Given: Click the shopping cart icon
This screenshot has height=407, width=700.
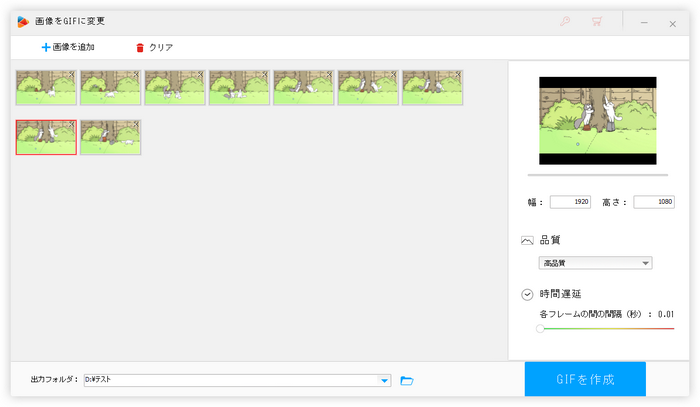Looking at the screenshot, I should (597, 21).
